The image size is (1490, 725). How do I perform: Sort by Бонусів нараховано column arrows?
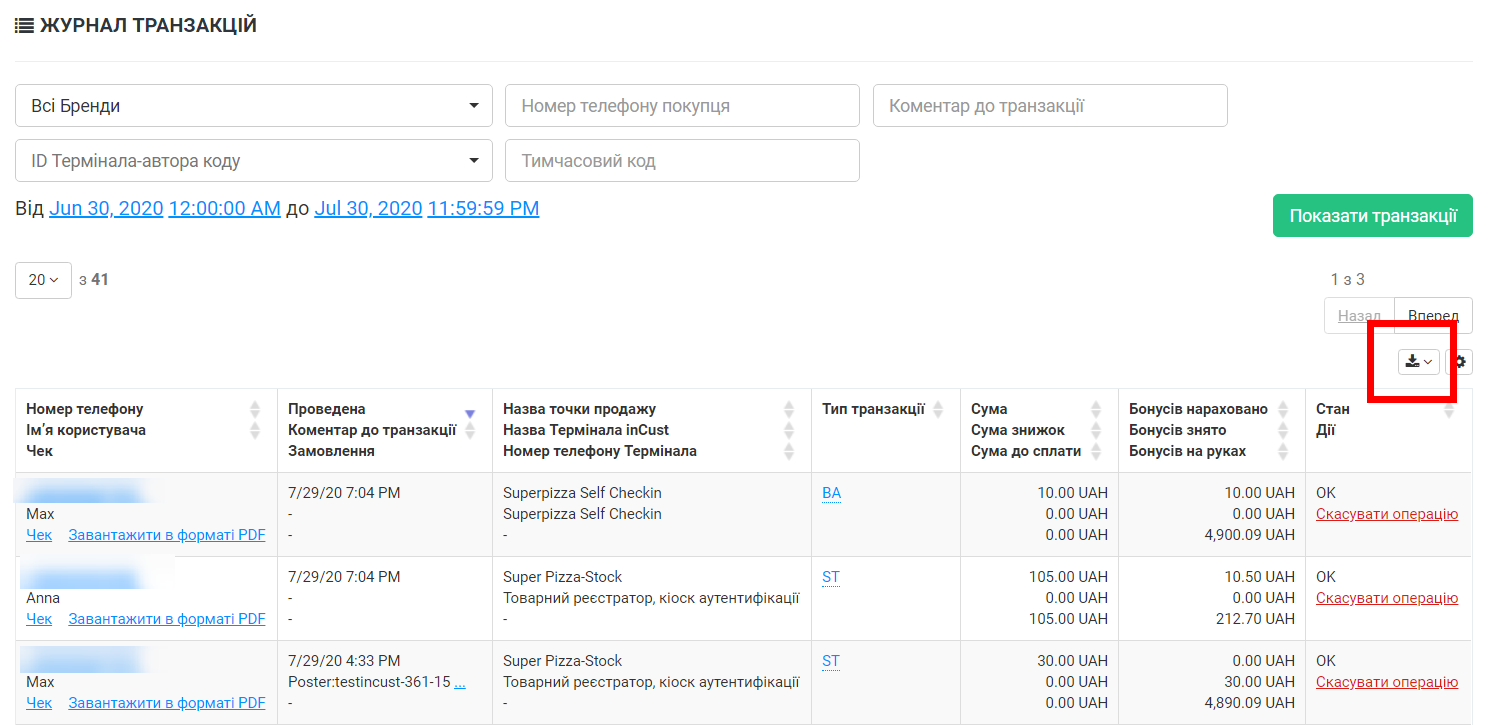click(1284, 409)
